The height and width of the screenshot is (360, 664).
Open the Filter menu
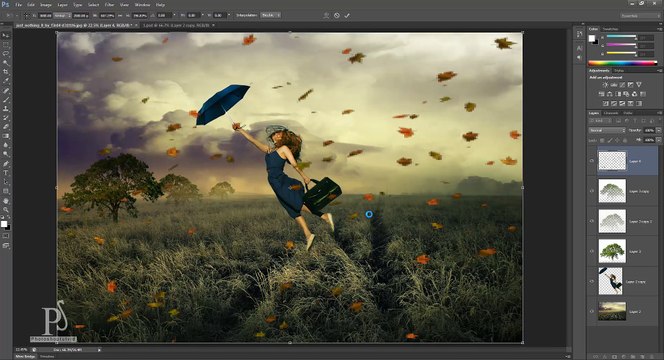coord(109,5)
